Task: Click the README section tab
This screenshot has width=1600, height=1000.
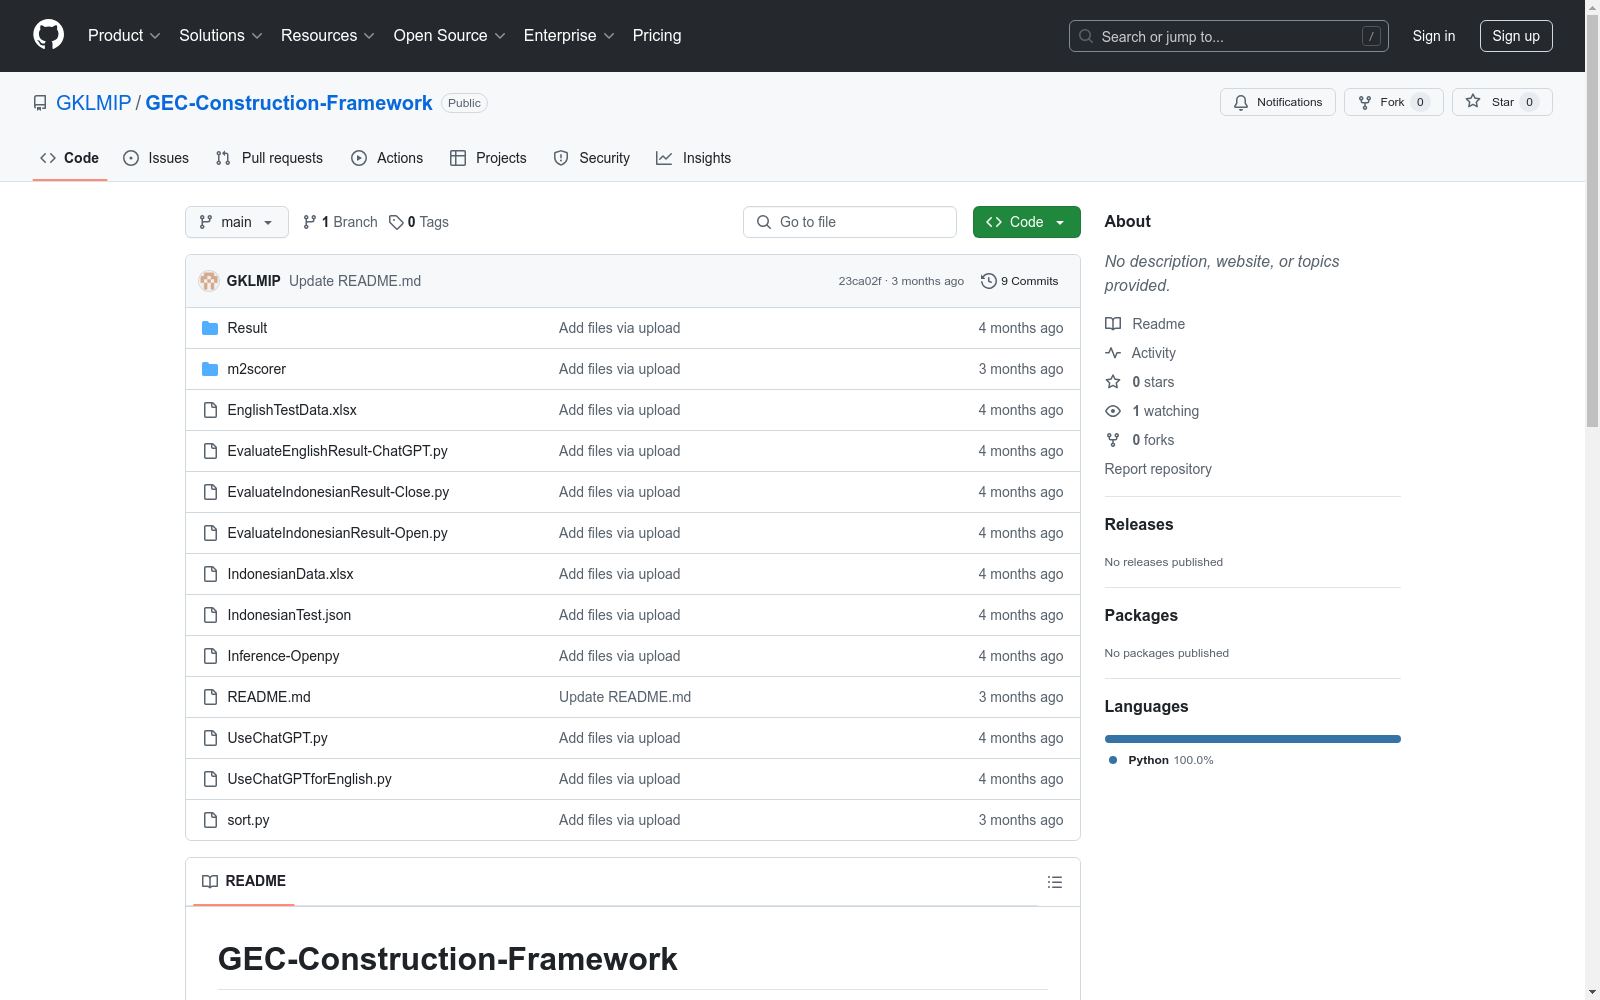Action: pos(244,881)
